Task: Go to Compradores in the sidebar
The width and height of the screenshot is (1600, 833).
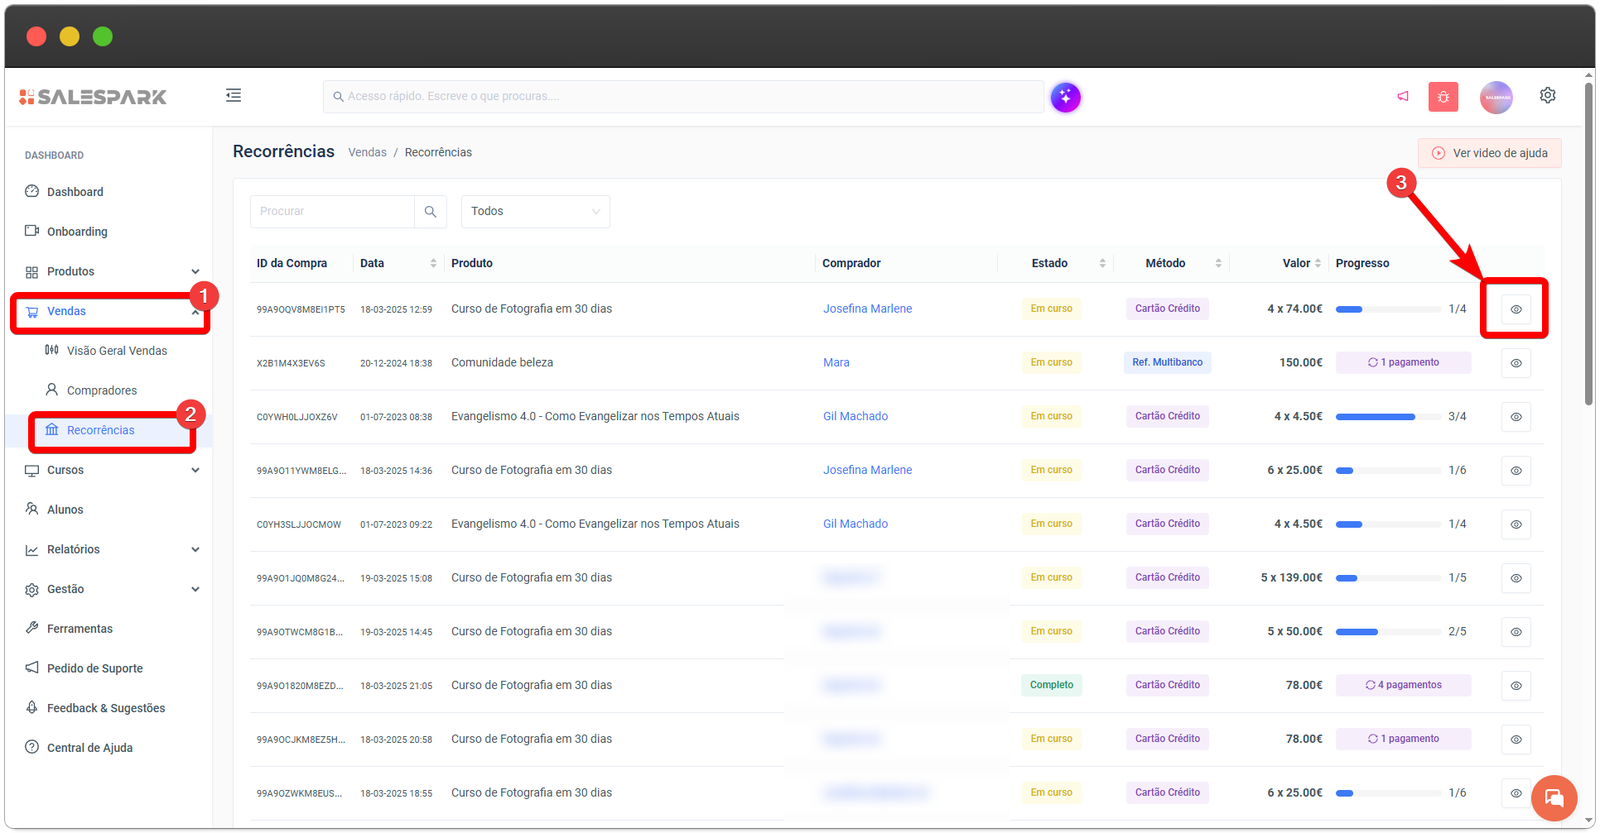Action: (x=101, y=391)
